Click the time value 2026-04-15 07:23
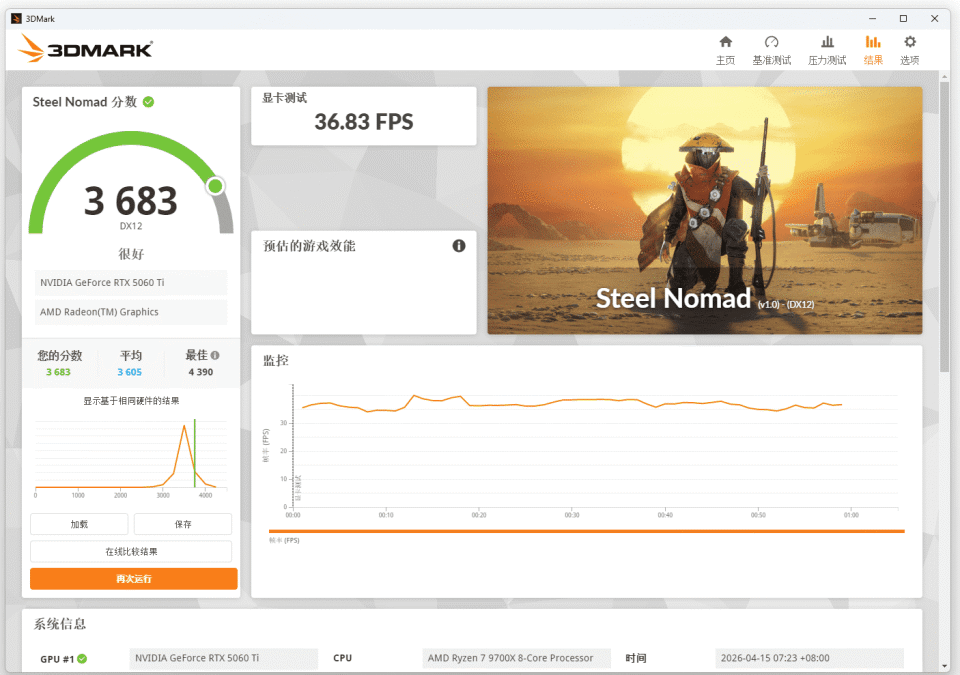 click(809, 658)
